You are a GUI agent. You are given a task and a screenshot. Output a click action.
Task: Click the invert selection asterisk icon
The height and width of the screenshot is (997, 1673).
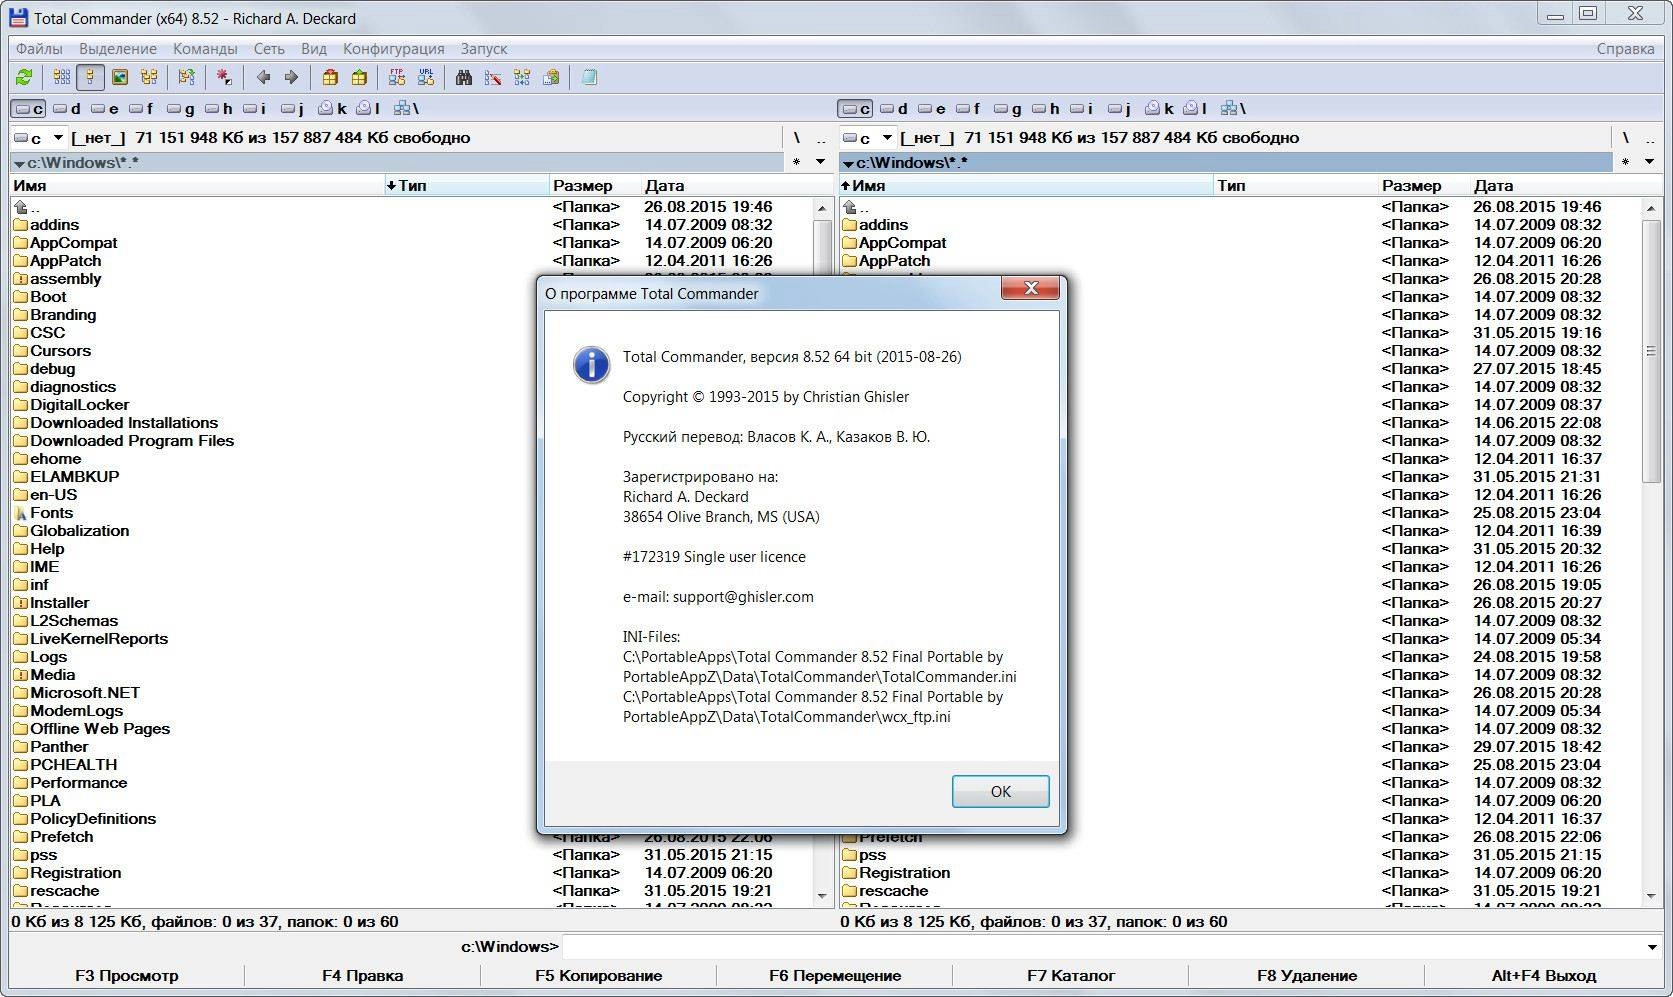tap(224, 77)
